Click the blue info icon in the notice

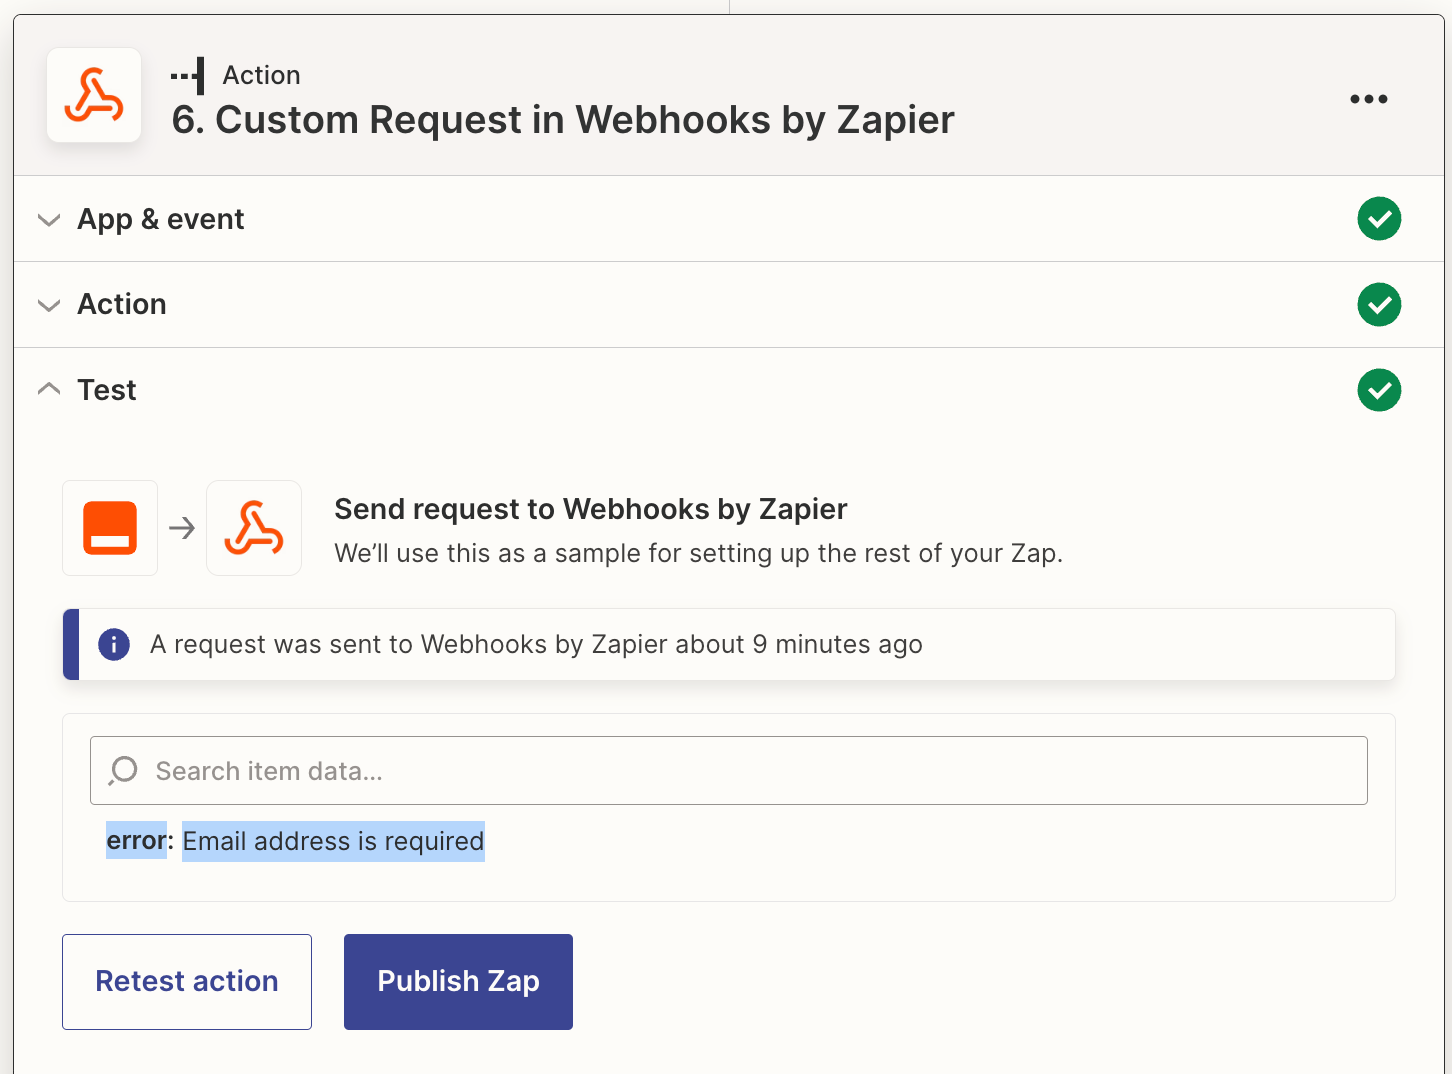(x=114, y=644)
